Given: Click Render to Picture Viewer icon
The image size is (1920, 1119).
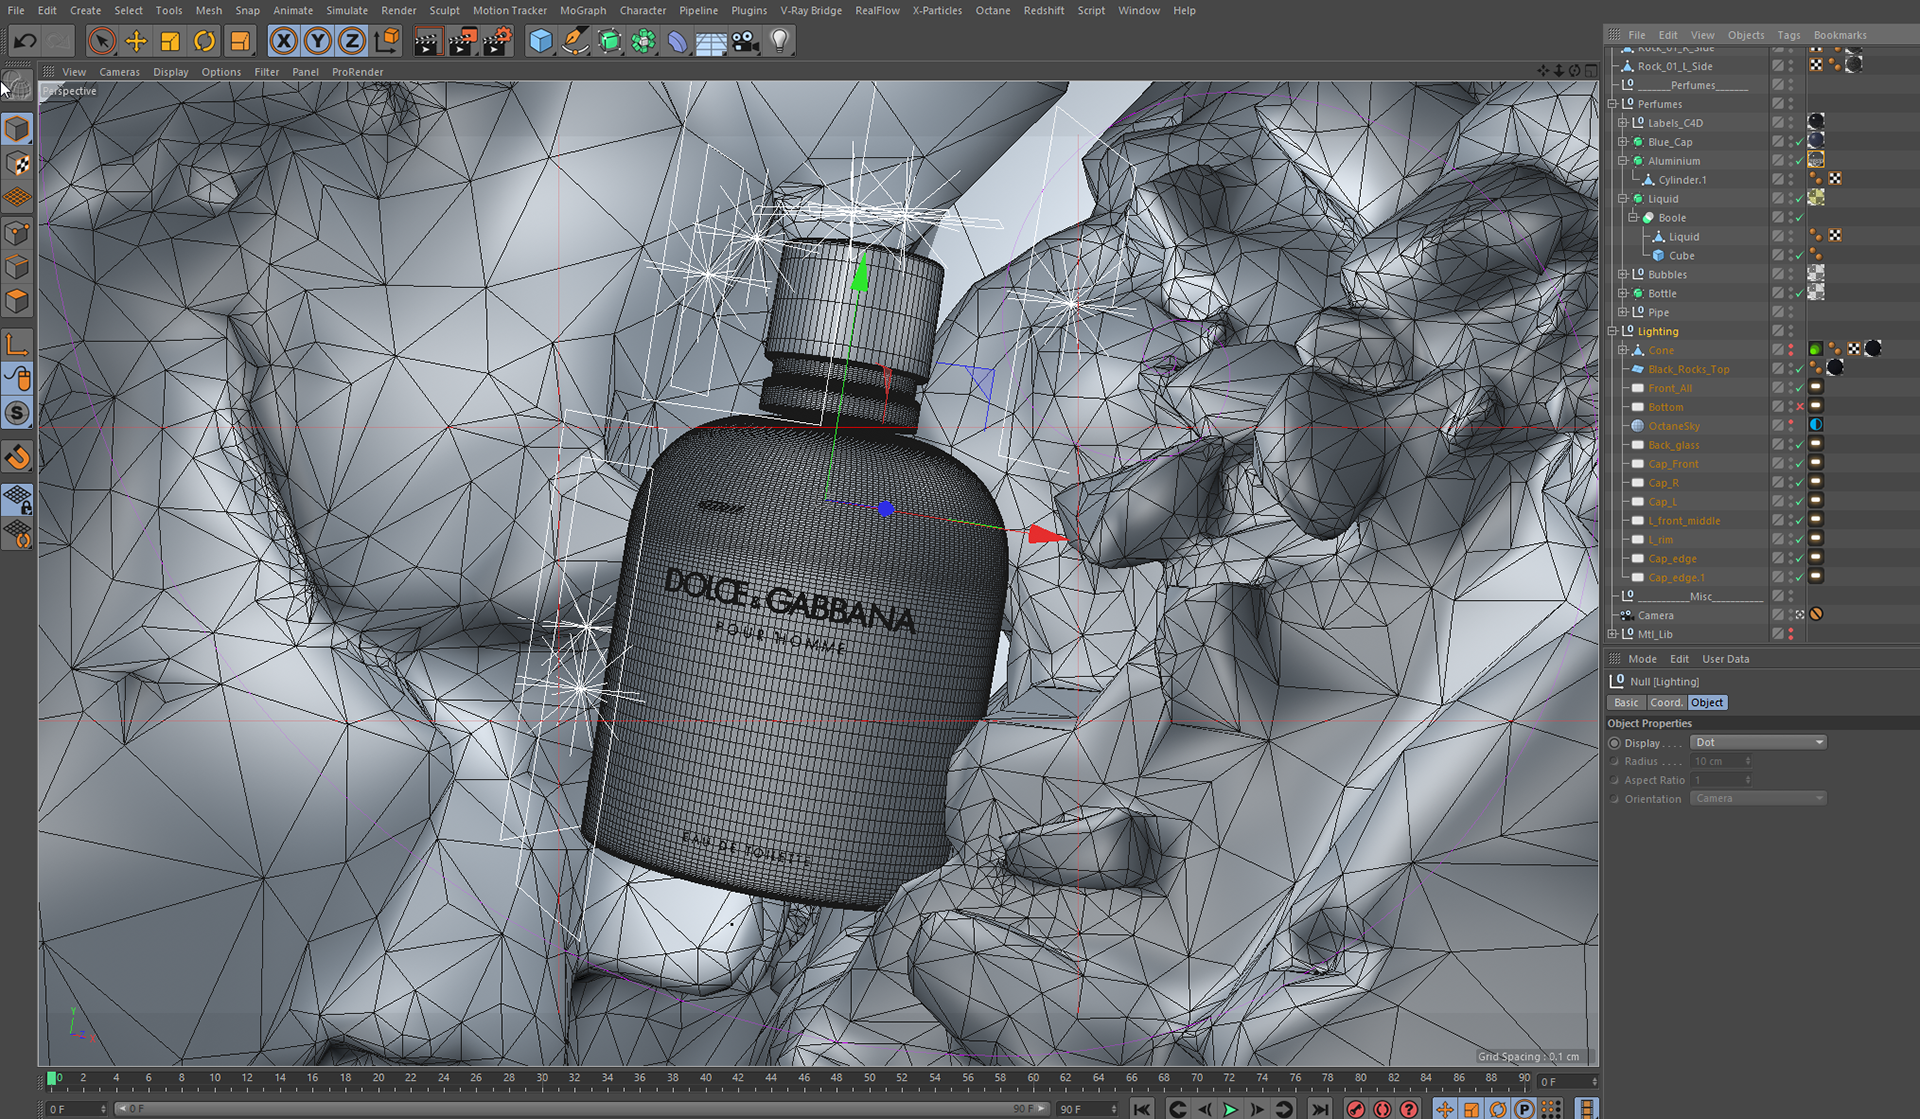Looking at the screenshot, I should coord(462,41).
